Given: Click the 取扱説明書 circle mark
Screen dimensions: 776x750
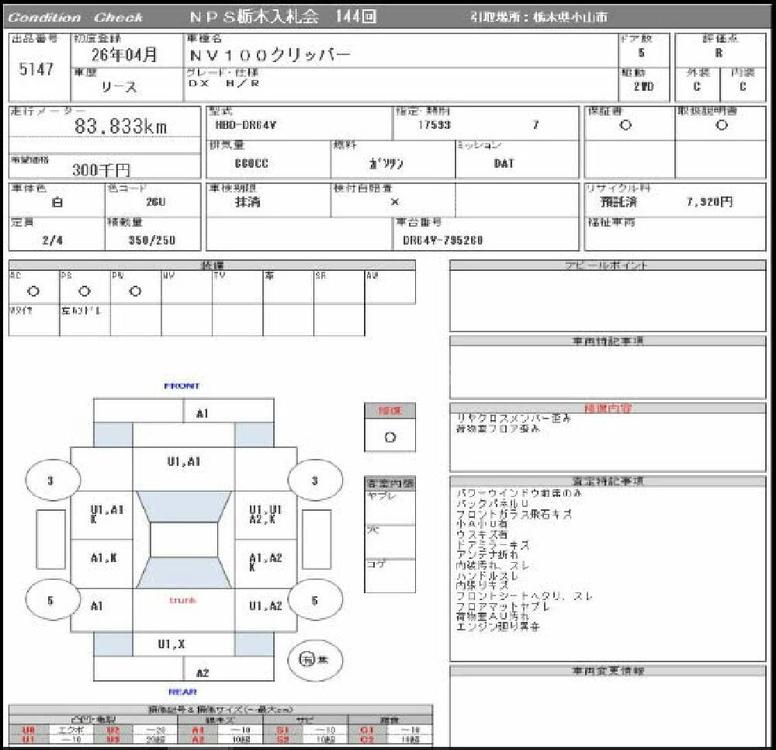Looking at the screenshot, I should tap(722, 126).
